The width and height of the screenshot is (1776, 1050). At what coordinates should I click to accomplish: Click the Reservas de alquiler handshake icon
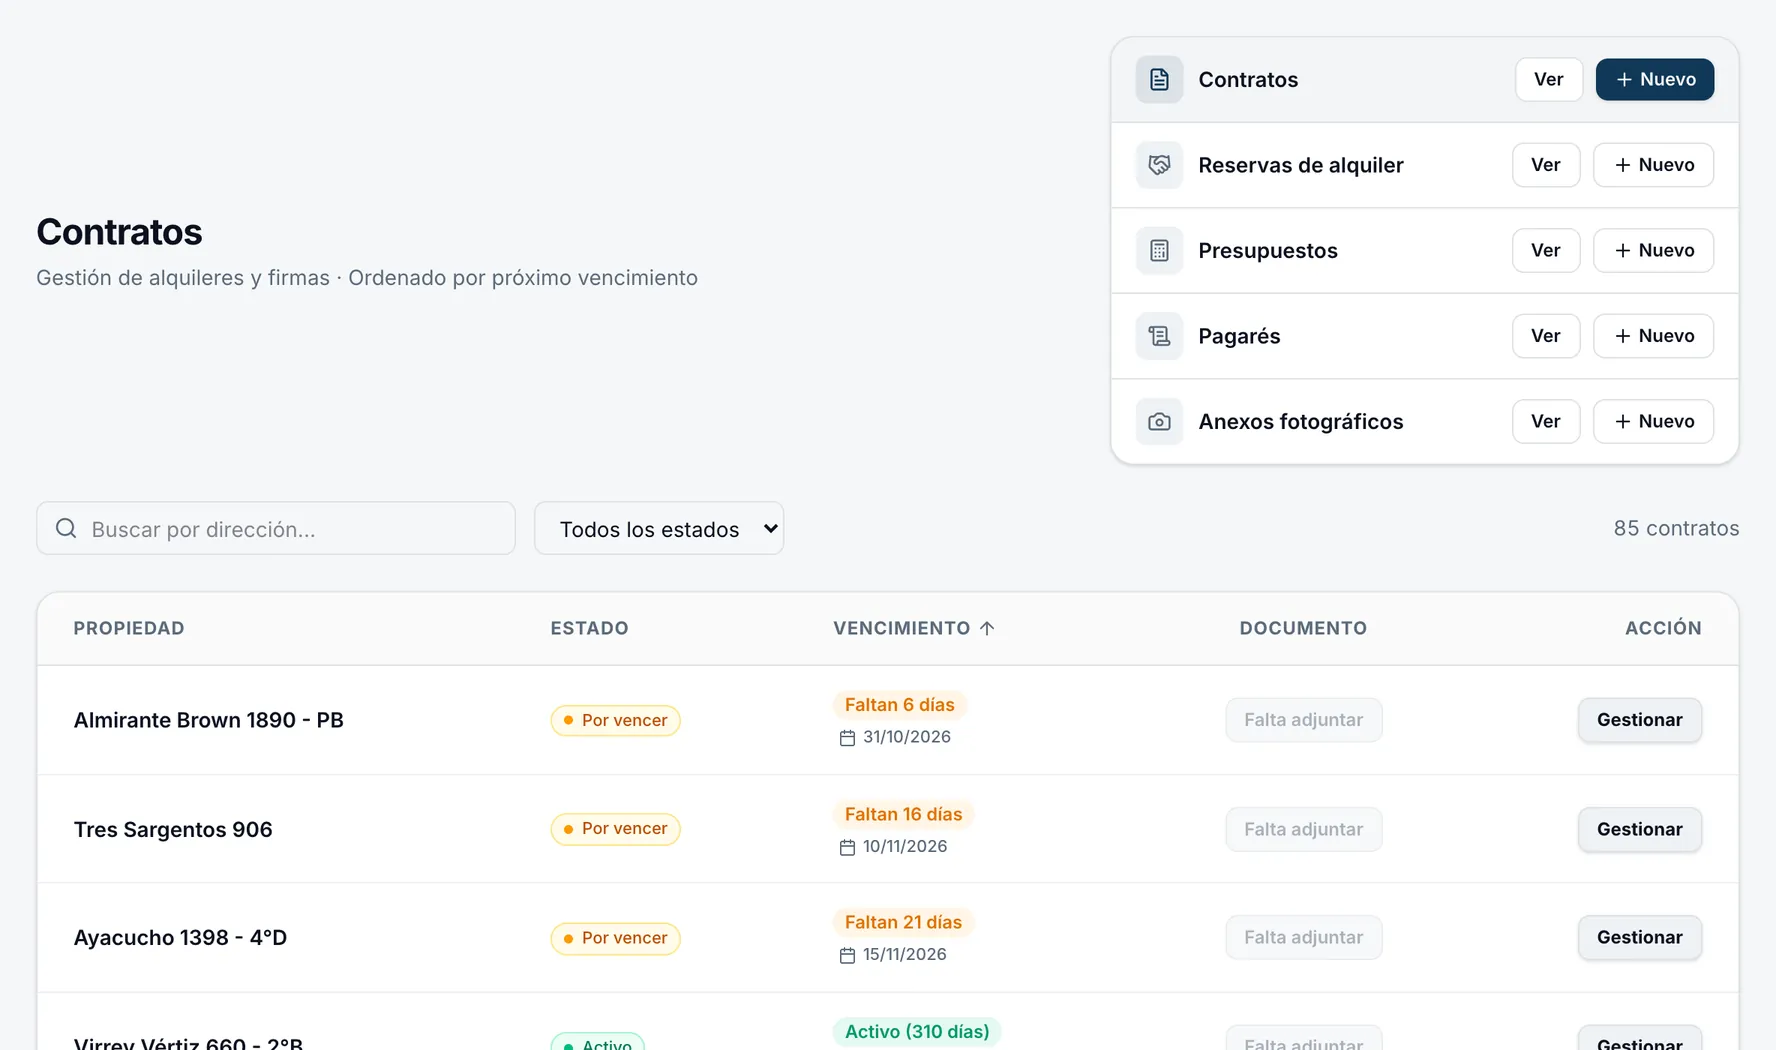pyautogui.click(x=1159, y=165)
